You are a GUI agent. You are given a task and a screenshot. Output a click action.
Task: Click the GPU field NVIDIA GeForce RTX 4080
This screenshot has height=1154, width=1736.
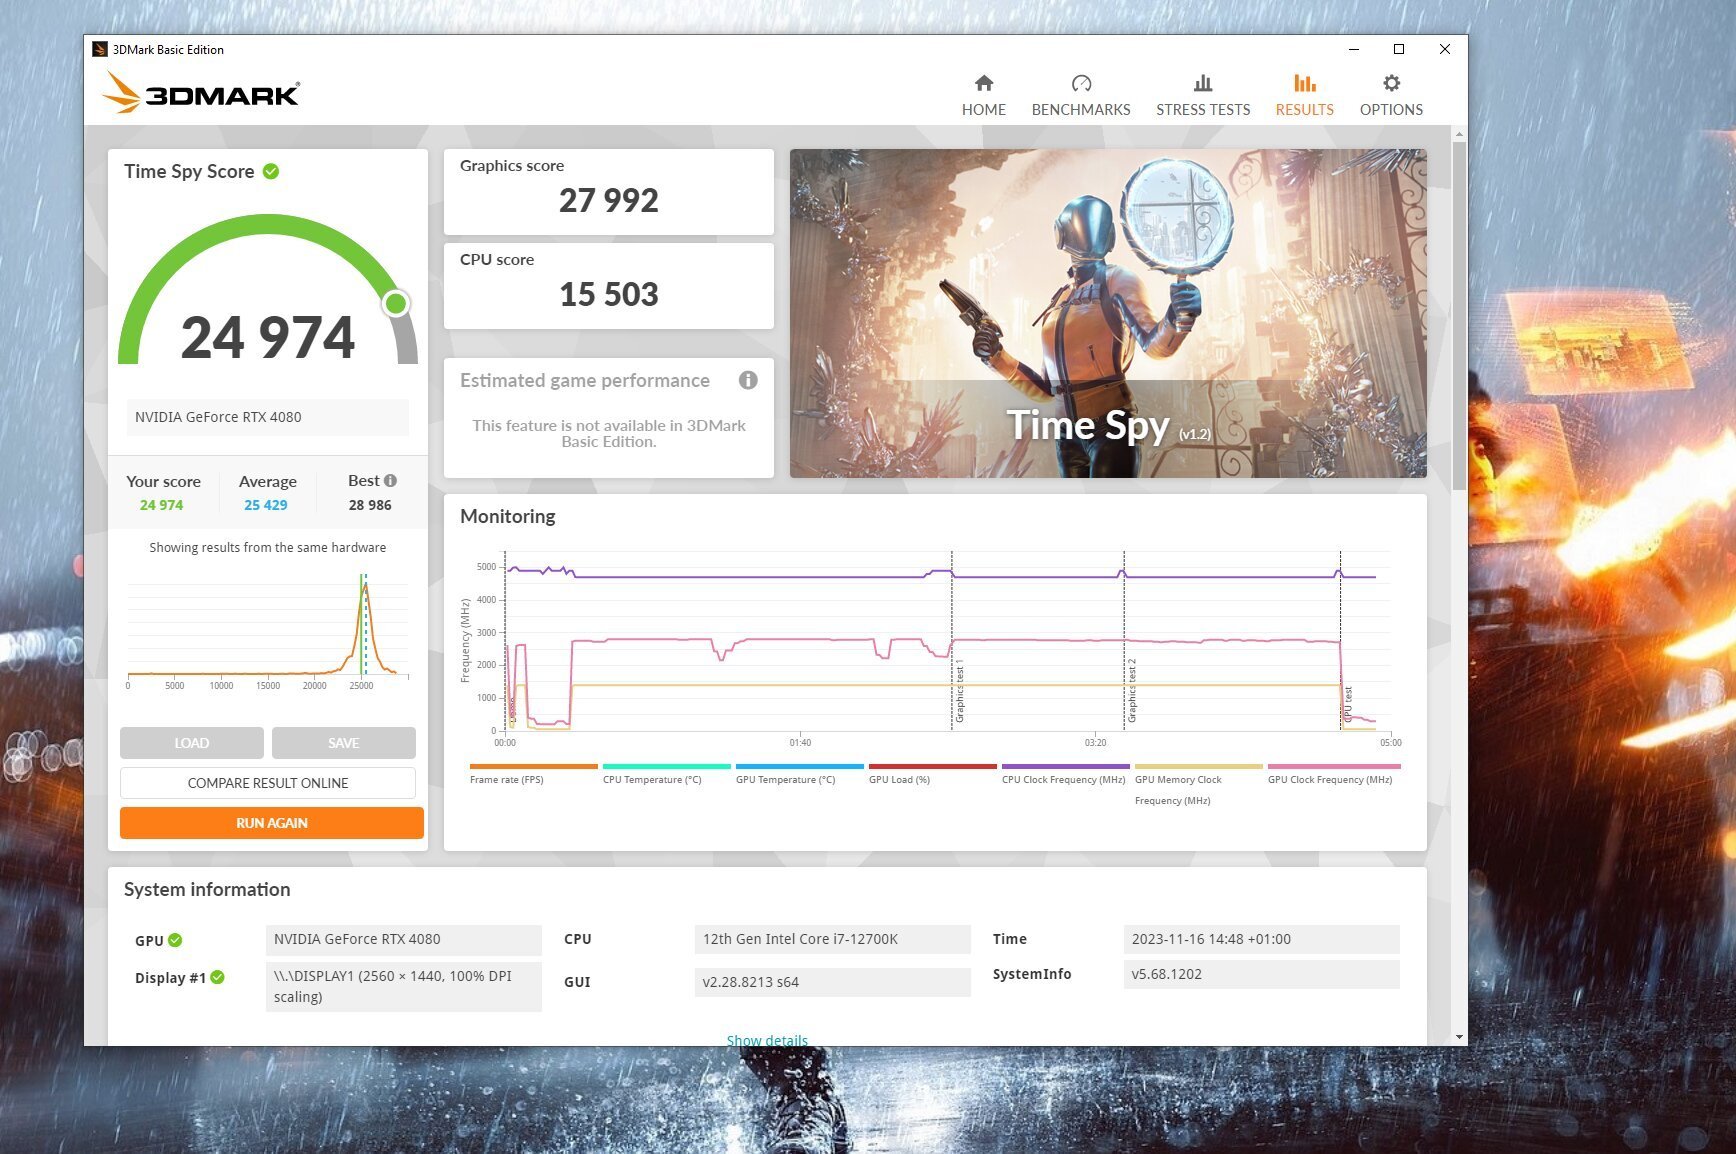coord(404,940)
